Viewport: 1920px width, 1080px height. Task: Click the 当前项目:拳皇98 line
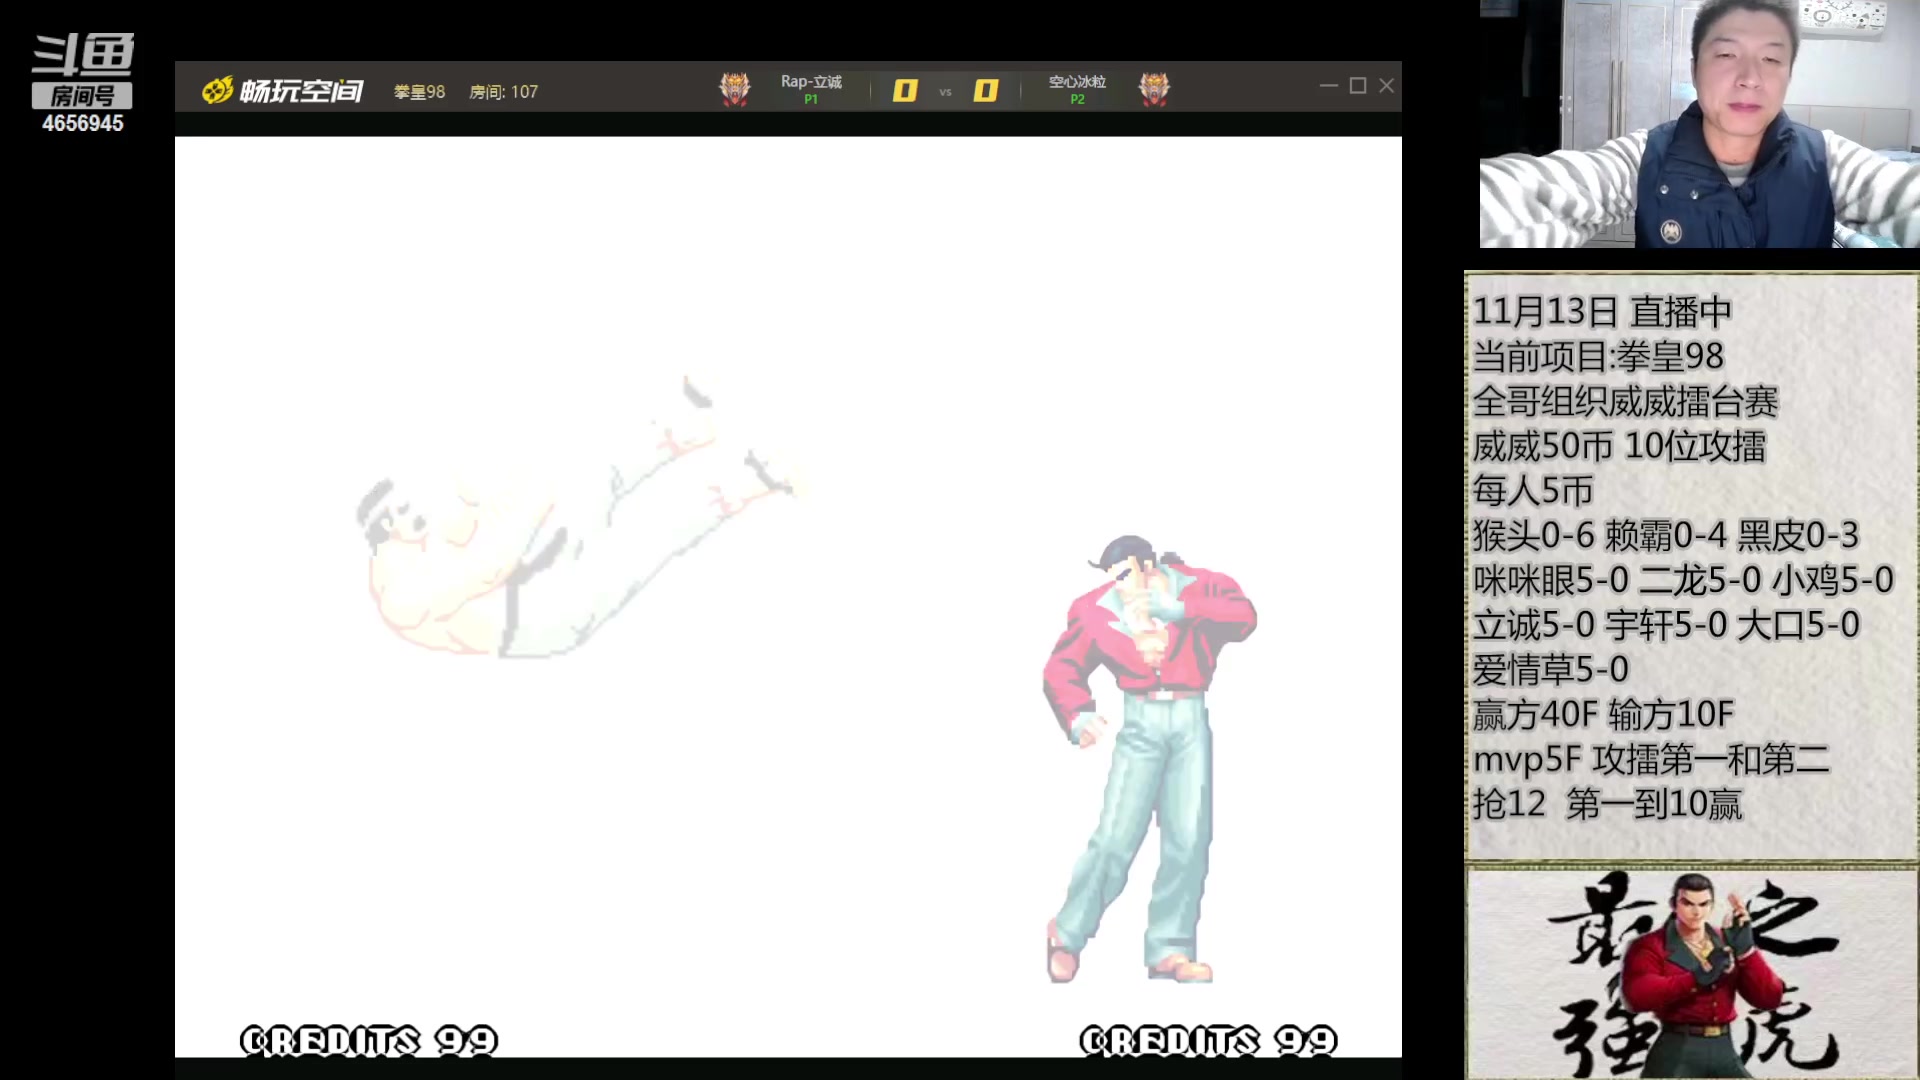[x=1598, y=357]
